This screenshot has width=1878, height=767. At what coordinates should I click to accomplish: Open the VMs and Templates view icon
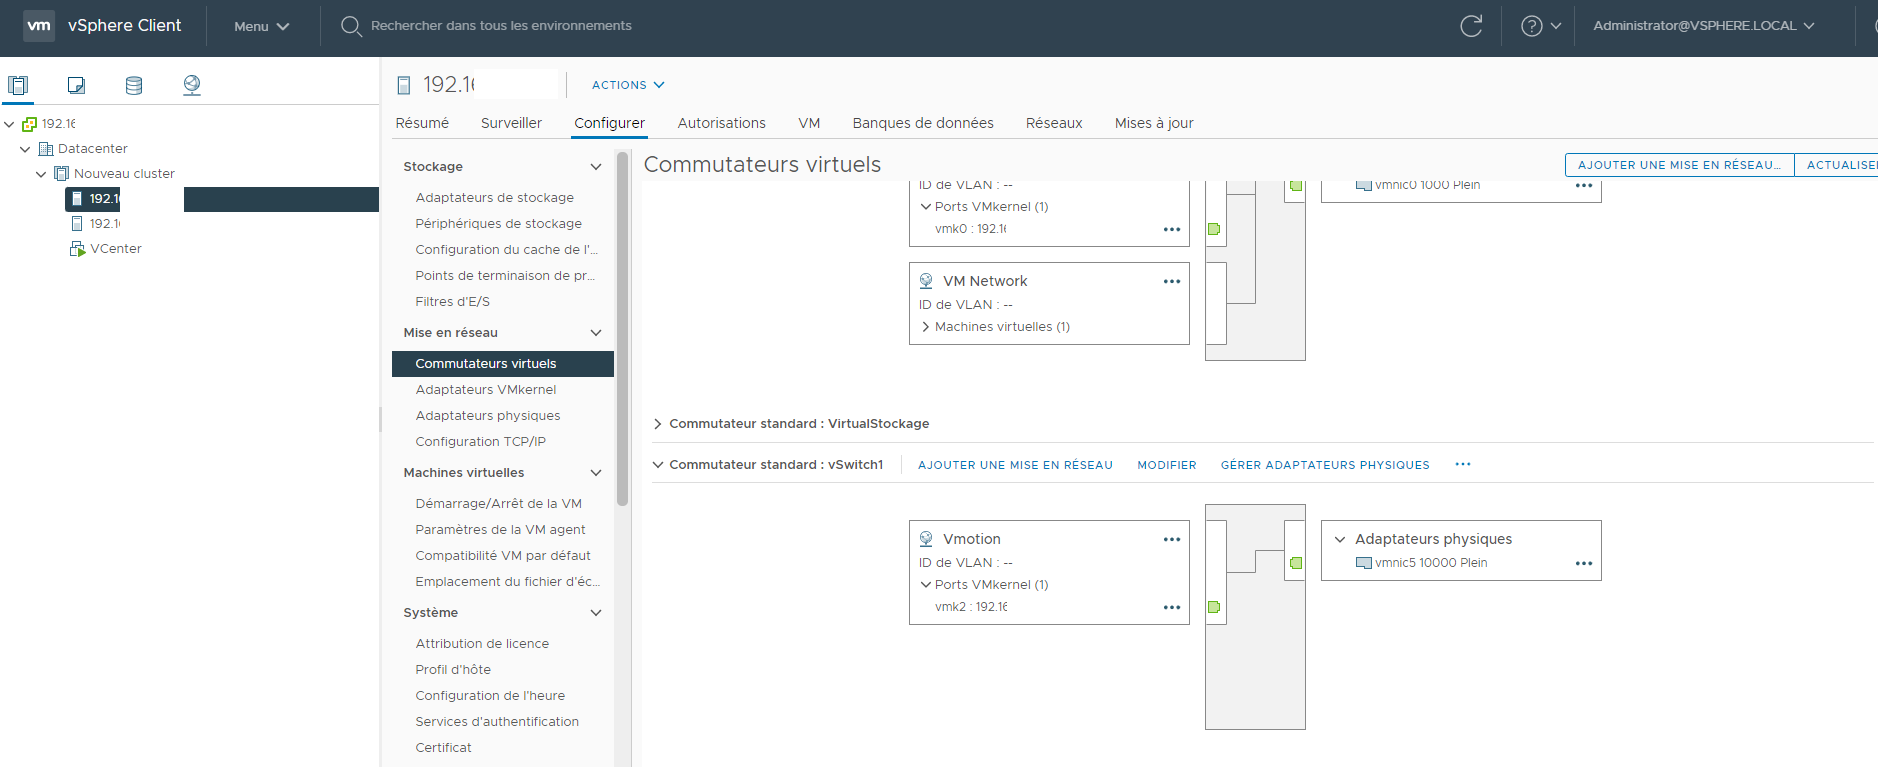pyautogui.click(x=76, y=85)
